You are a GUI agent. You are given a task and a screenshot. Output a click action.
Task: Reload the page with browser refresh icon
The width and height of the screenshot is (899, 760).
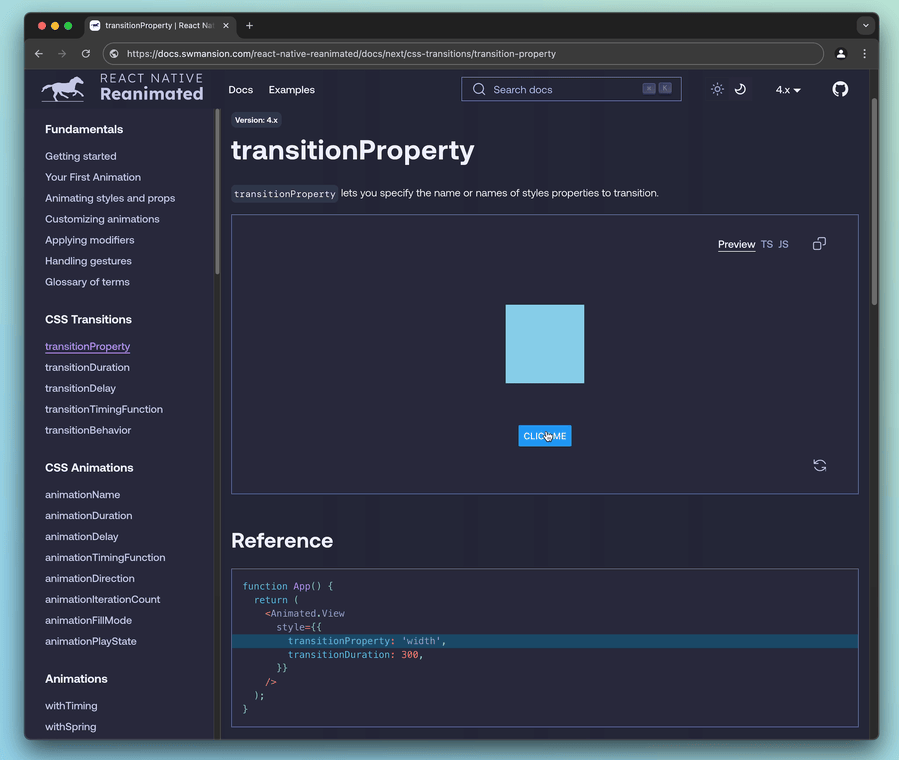pyautogui.click(x=86, y=54)
